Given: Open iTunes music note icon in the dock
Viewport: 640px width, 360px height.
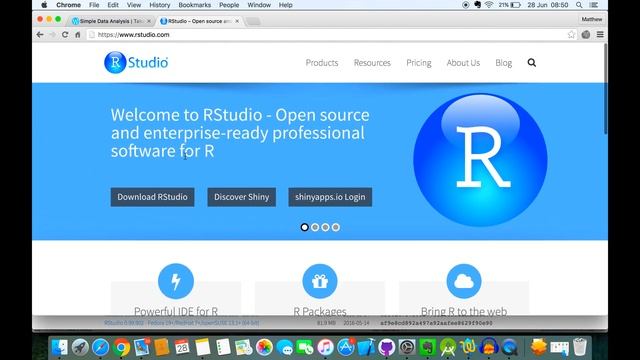Looking at the screenshot, I should [x=325, y=347].
